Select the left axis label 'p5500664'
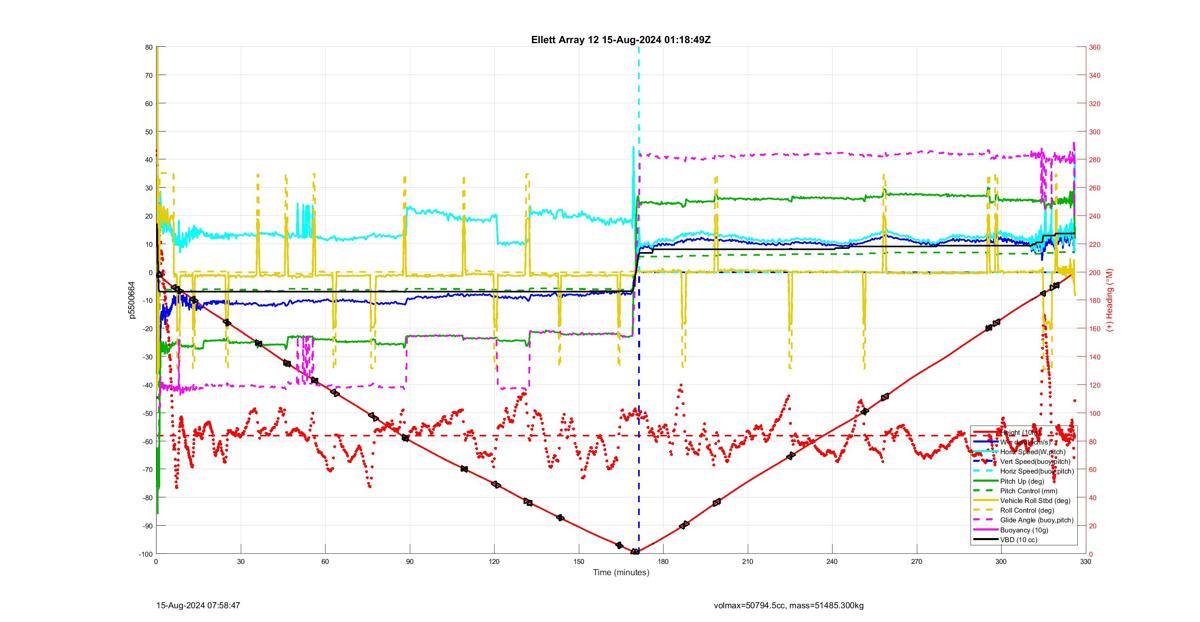The image size is (1200, 622). coord(132,300)
